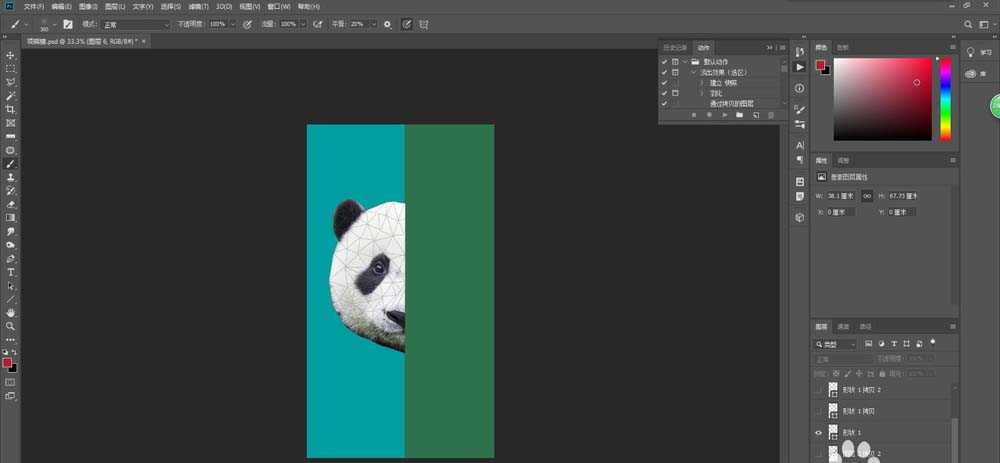Screen dimensions: 1000x463
Task: Open the opacity 100% dropdown arrow
Action: (233, 23)
